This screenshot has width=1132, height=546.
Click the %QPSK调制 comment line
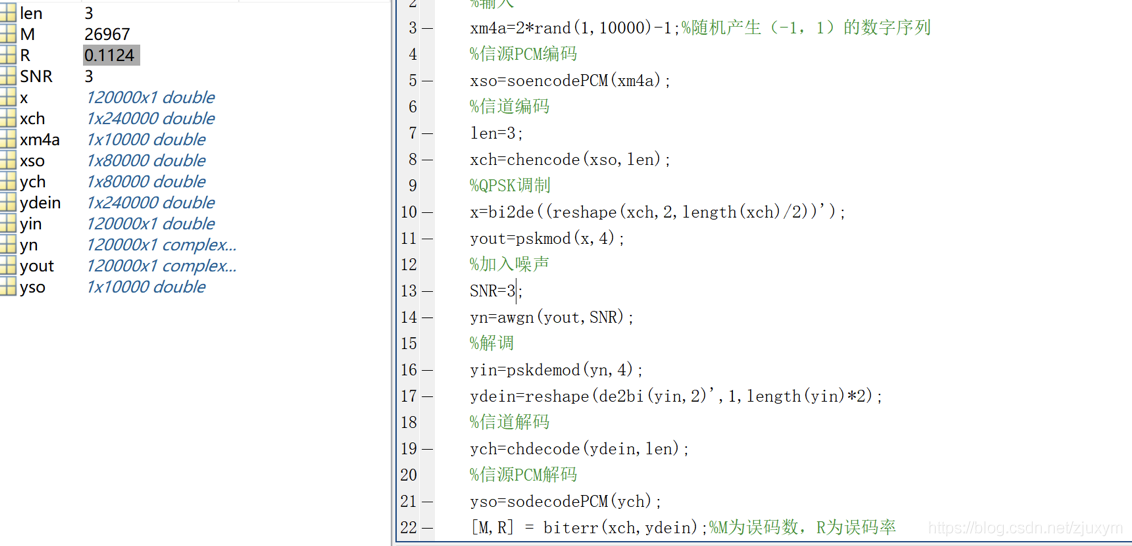(x=510, y=186)
